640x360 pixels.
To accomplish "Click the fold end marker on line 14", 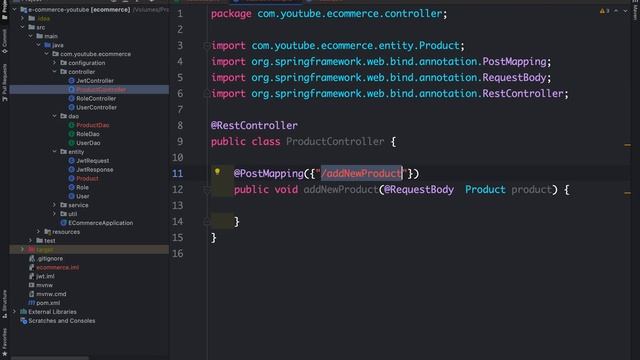I will (x=207, y=222).
